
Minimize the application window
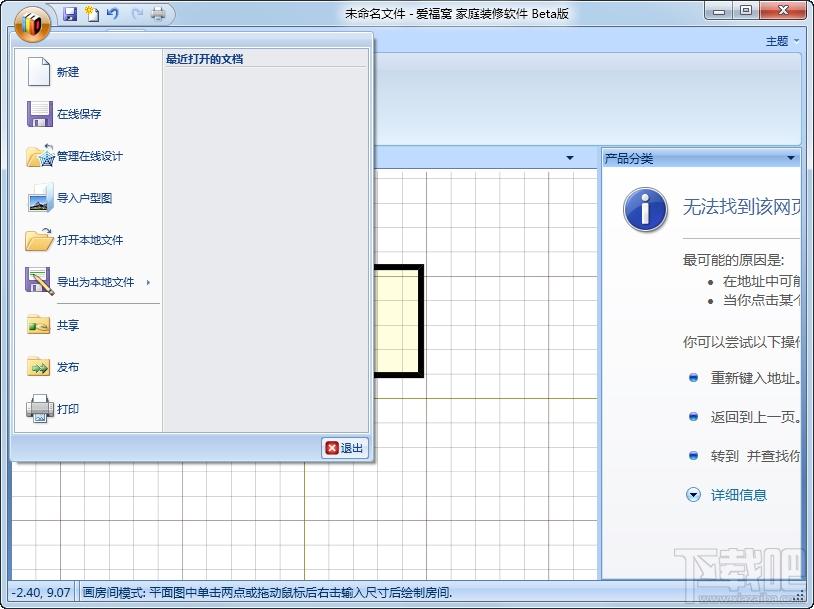pyautogui.click(x=719, y=11)
